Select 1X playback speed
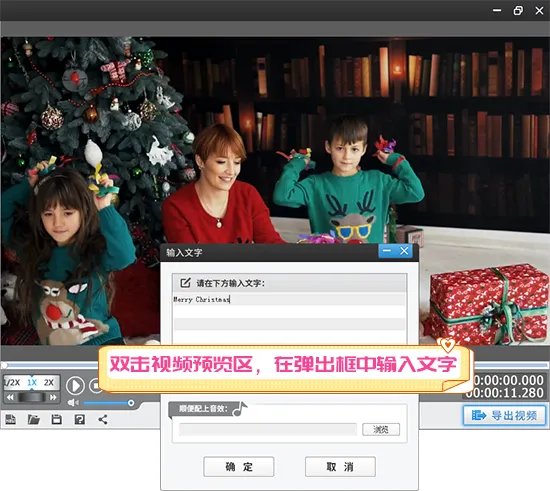Viewport: 550px width, 491px height. click(x=32, y=382)
